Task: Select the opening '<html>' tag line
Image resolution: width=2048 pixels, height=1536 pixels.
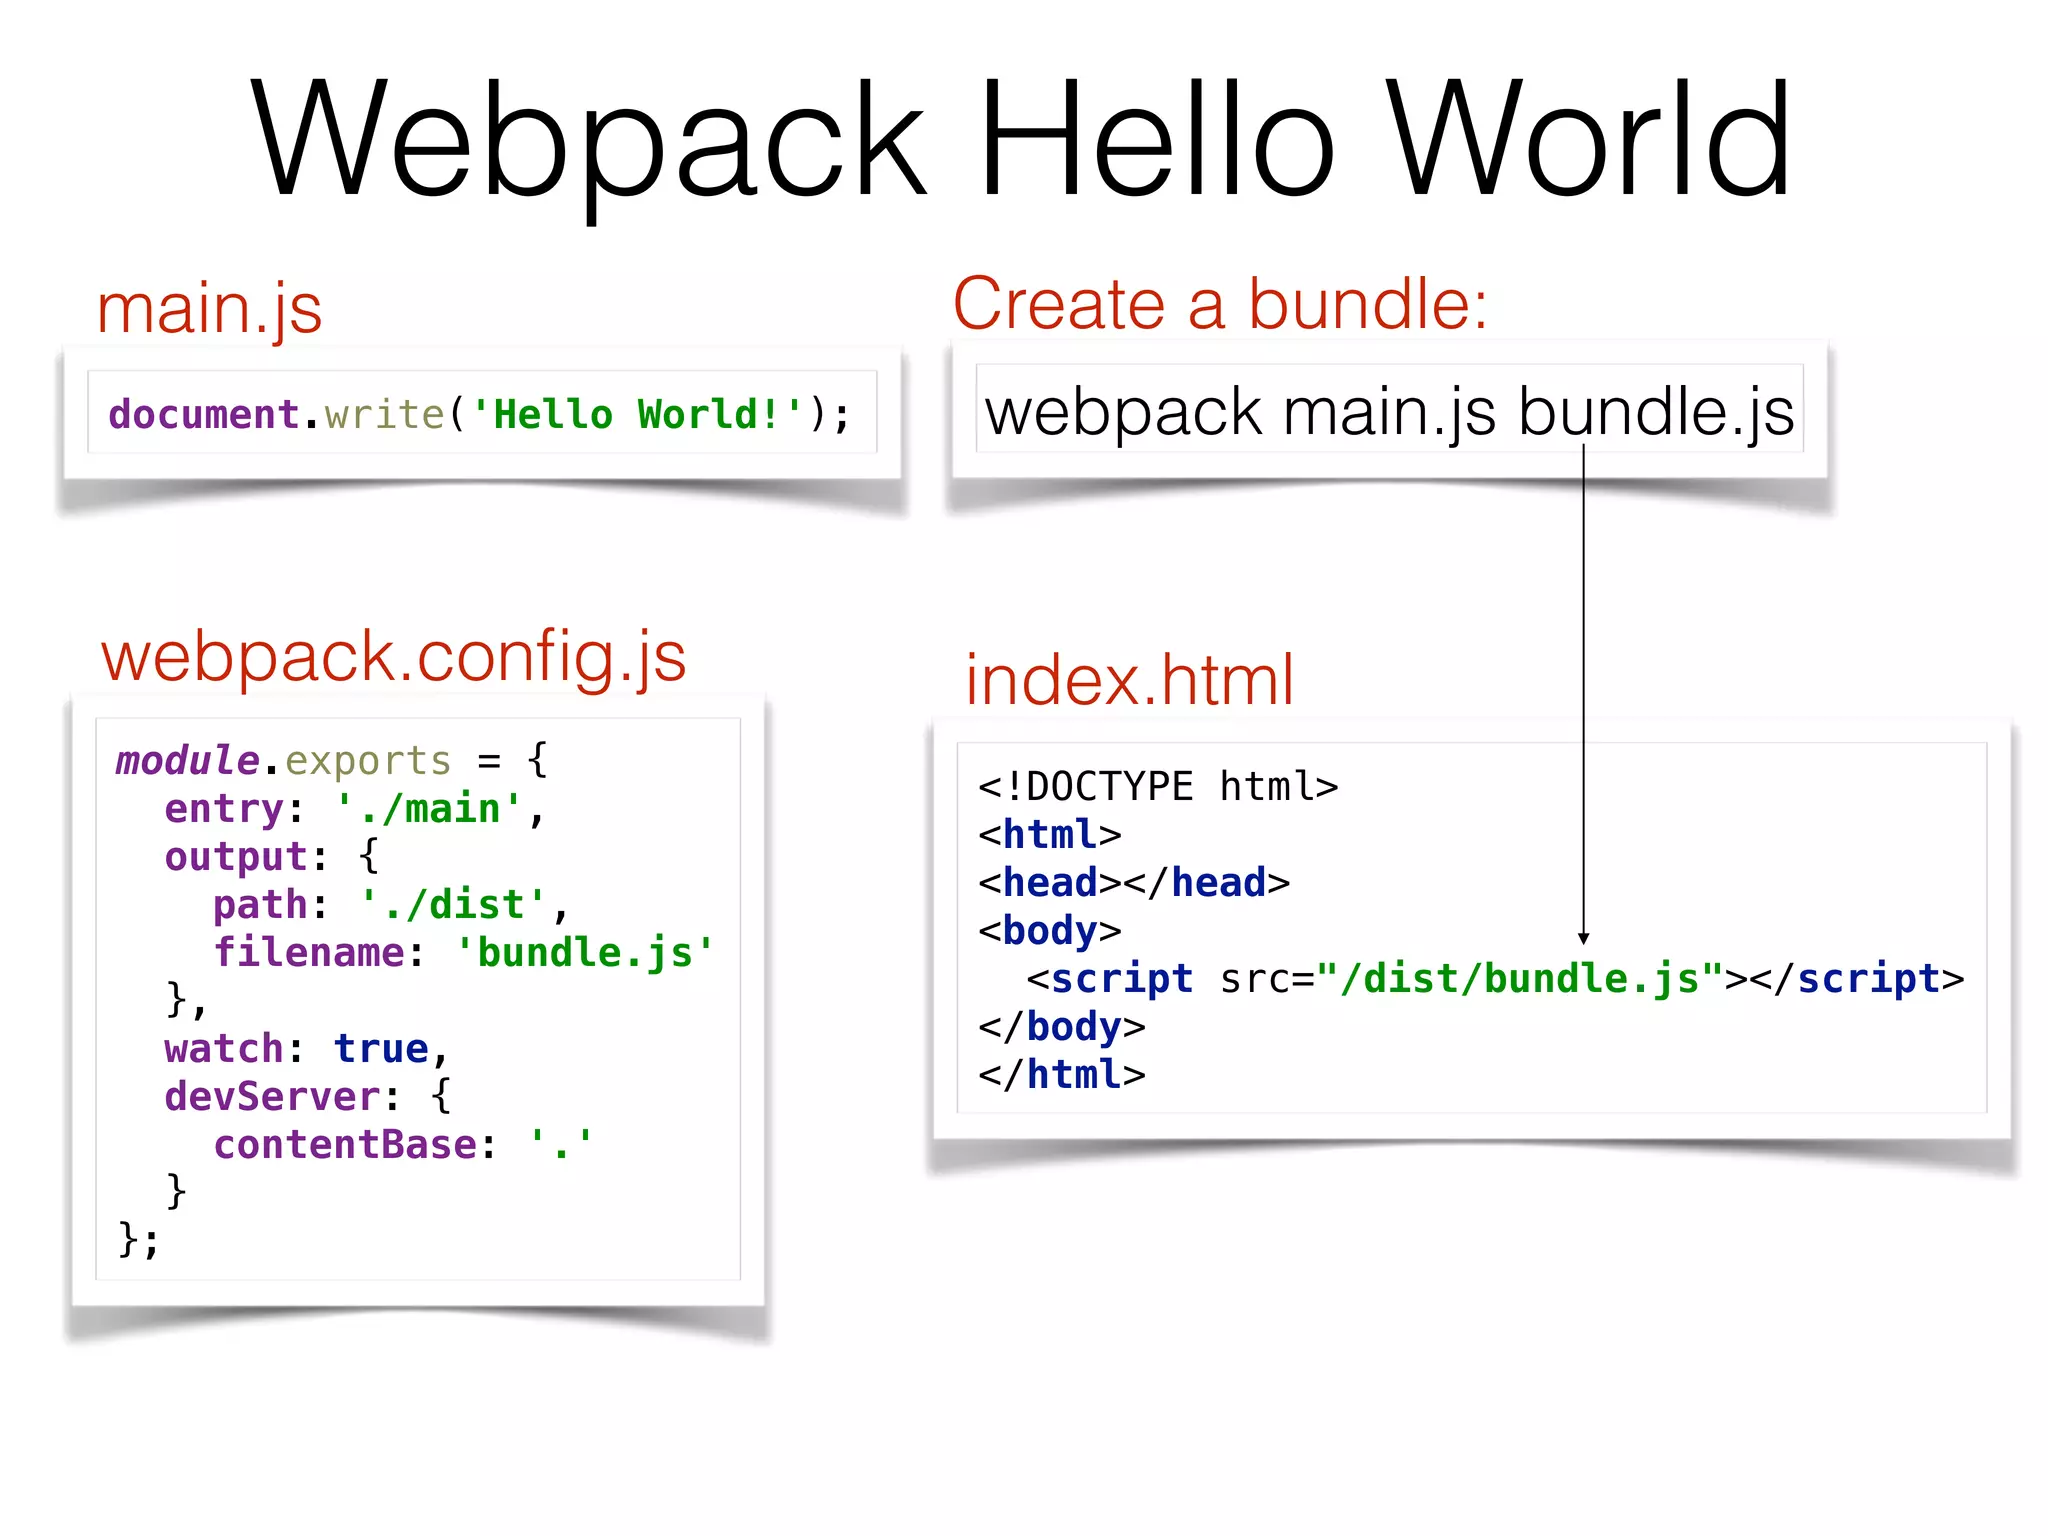Action: pos(1050,834)
